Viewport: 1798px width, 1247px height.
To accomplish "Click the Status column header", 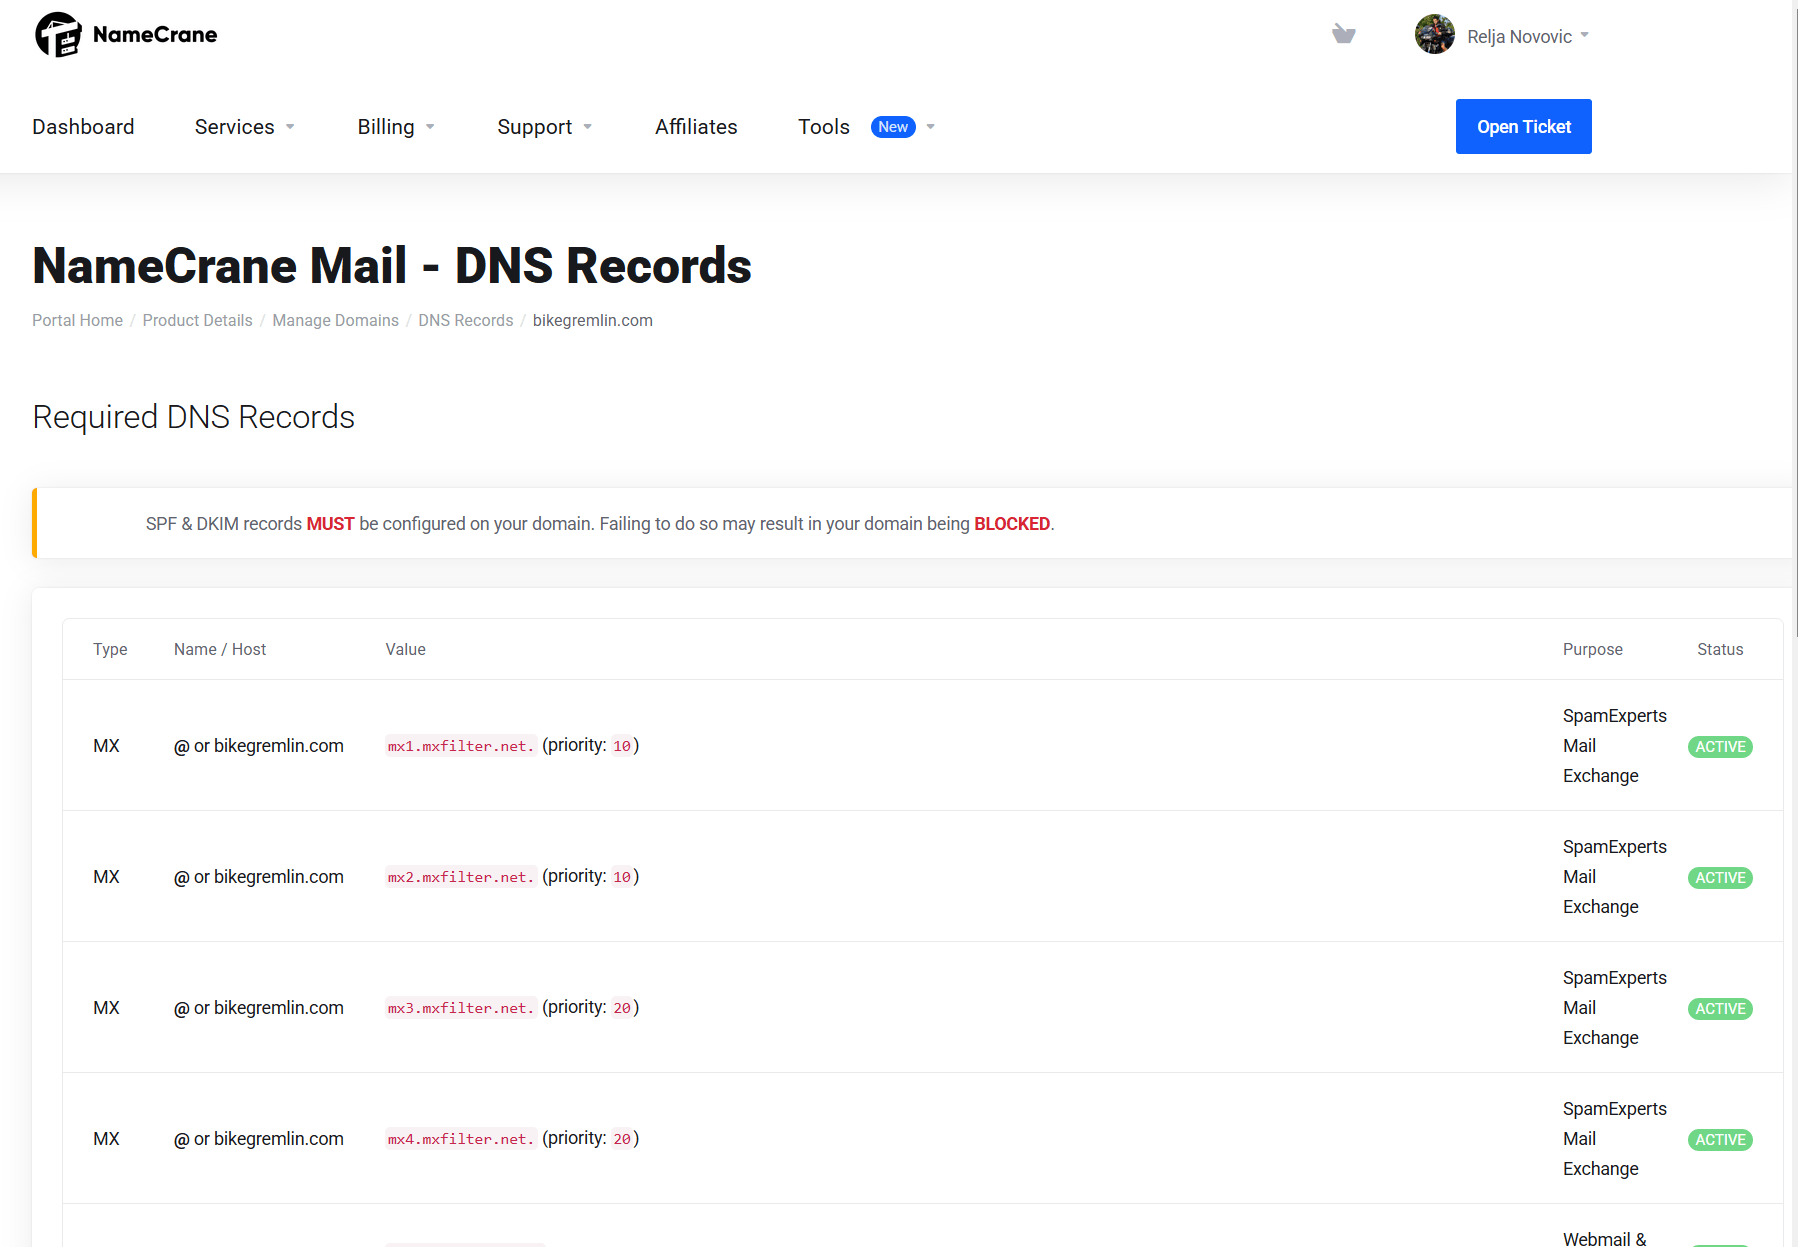I will (1720, 649).
